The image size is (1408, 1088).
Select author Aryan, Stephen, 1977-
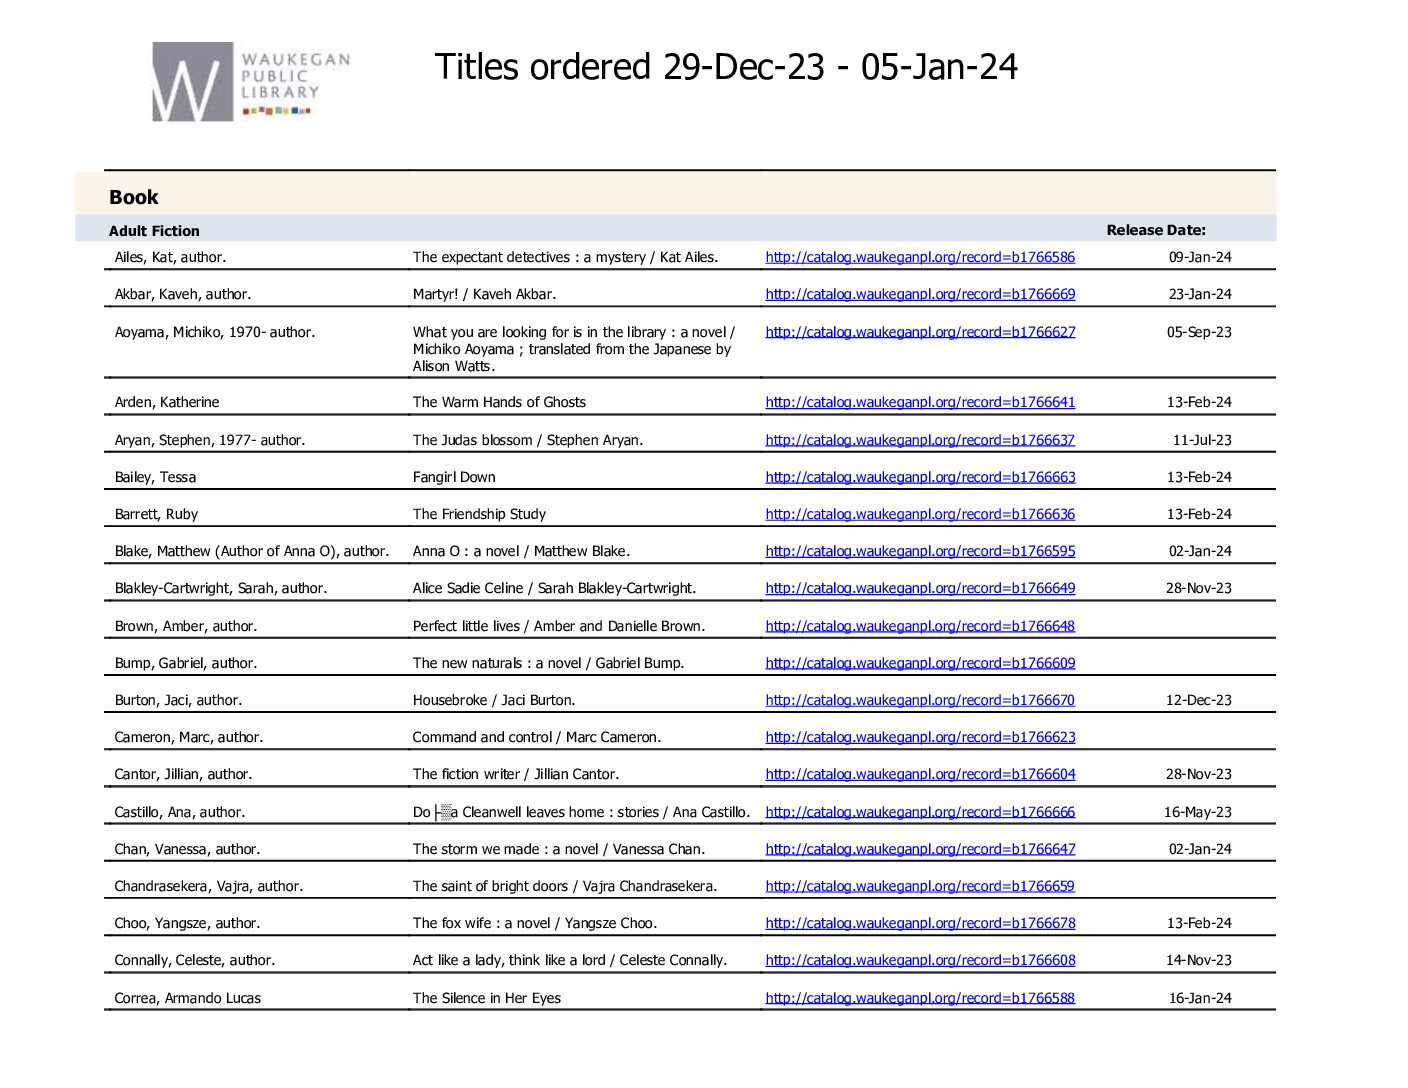click(x=210, y=440)
